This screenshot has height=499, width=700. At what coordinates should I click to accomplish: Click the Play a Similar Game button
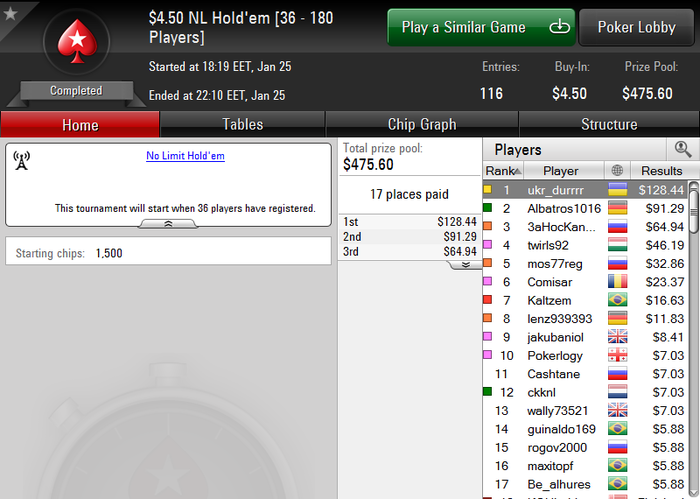click(481, 27)
